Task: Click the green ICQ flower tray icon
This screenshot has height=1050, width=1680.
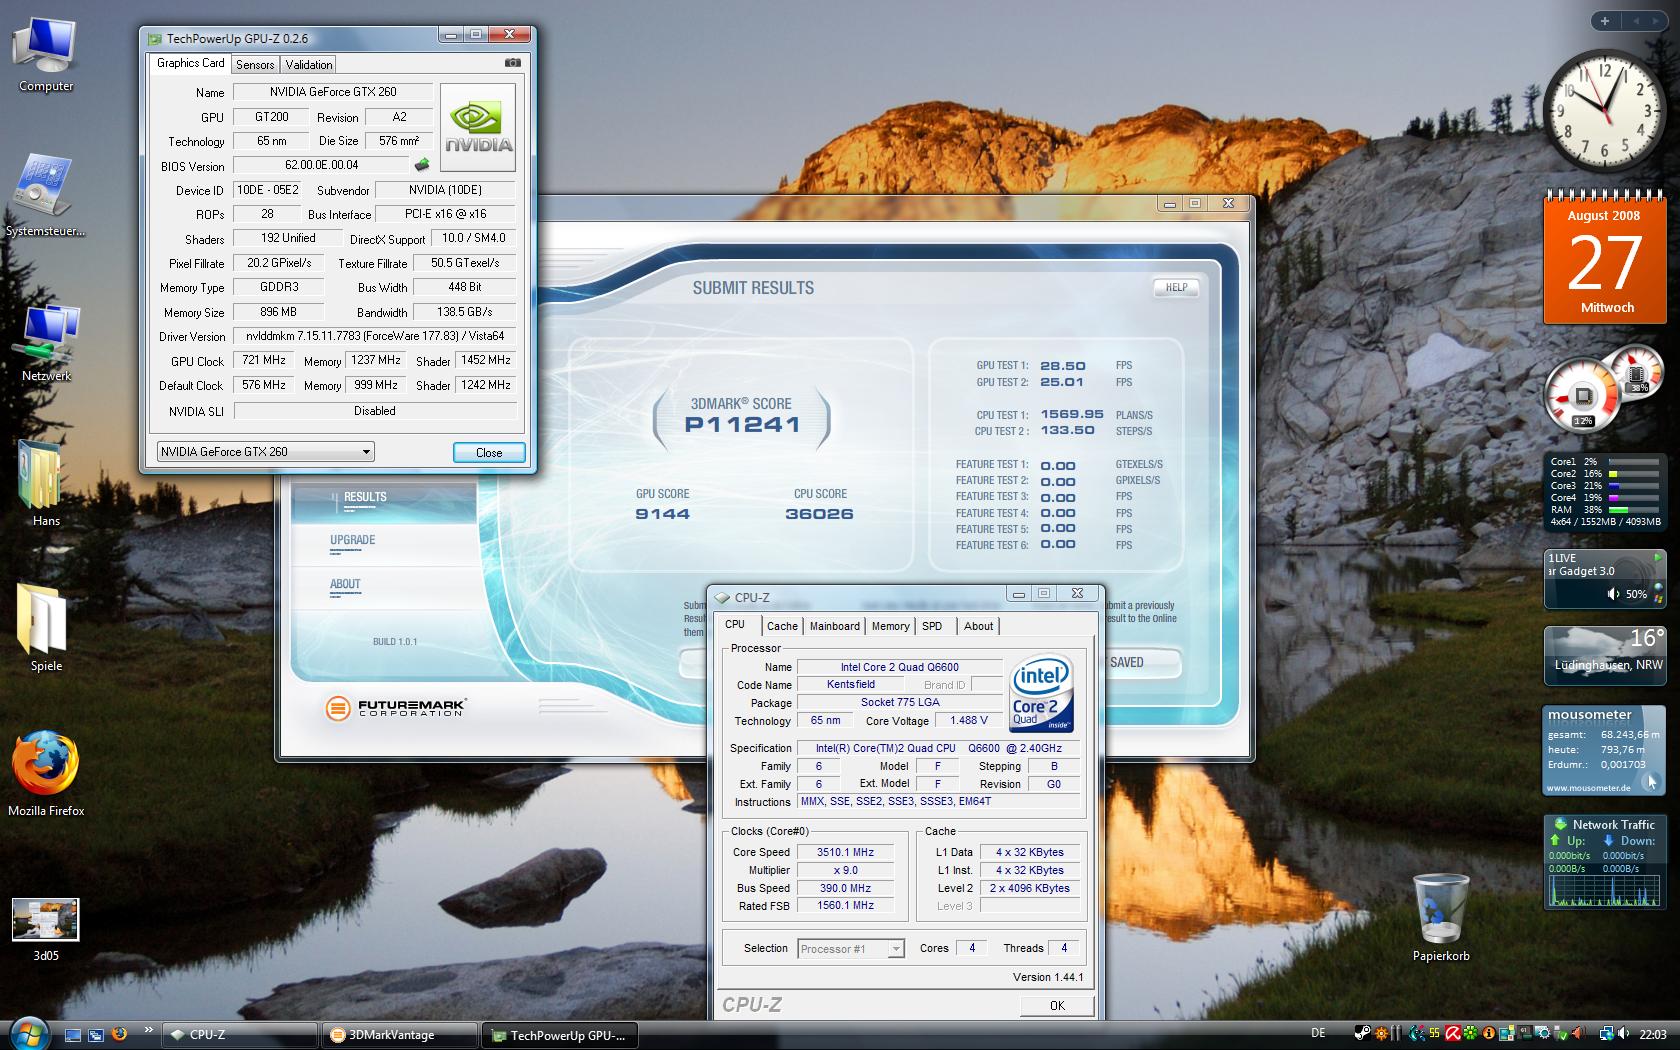Action: click(x=1471, y=1034)
